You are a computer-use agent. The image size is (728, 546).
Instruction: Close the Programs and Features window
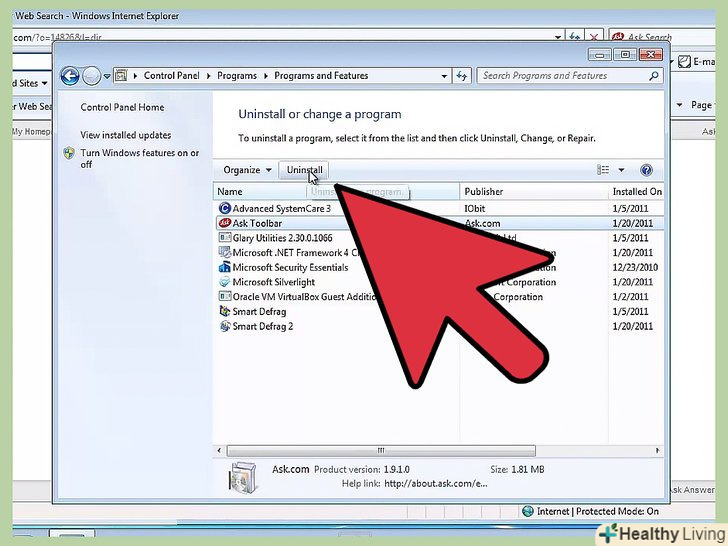coord(650,55)
